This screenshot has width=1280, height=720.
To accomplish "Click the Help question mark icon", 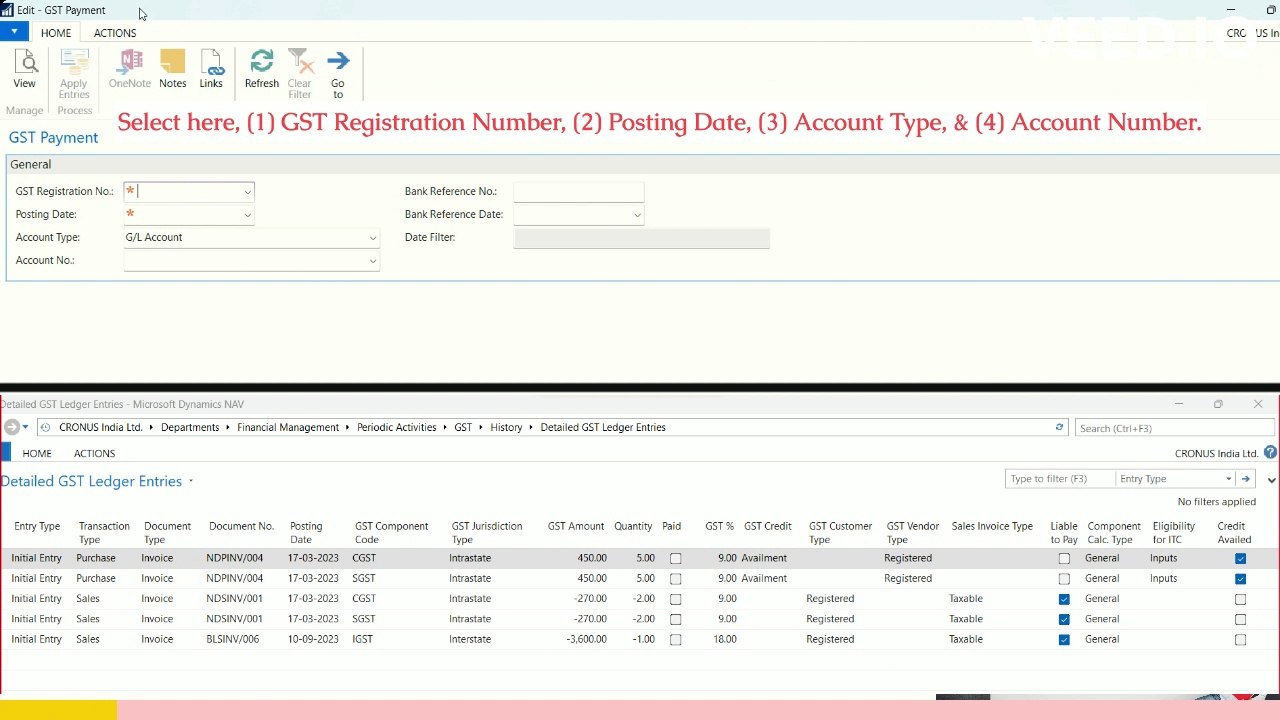I will pyautogui.click(x=1269, y=453).
